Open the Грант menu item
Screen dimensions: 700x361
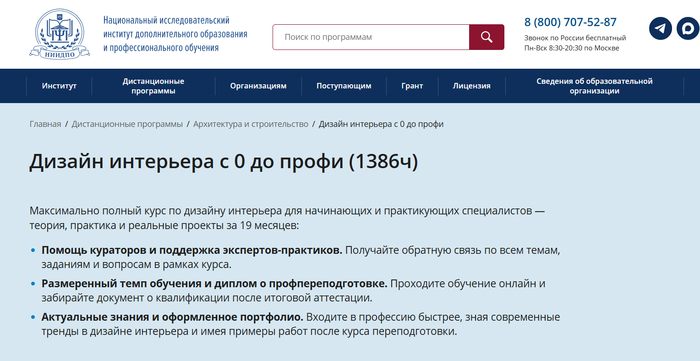(412, 86)
